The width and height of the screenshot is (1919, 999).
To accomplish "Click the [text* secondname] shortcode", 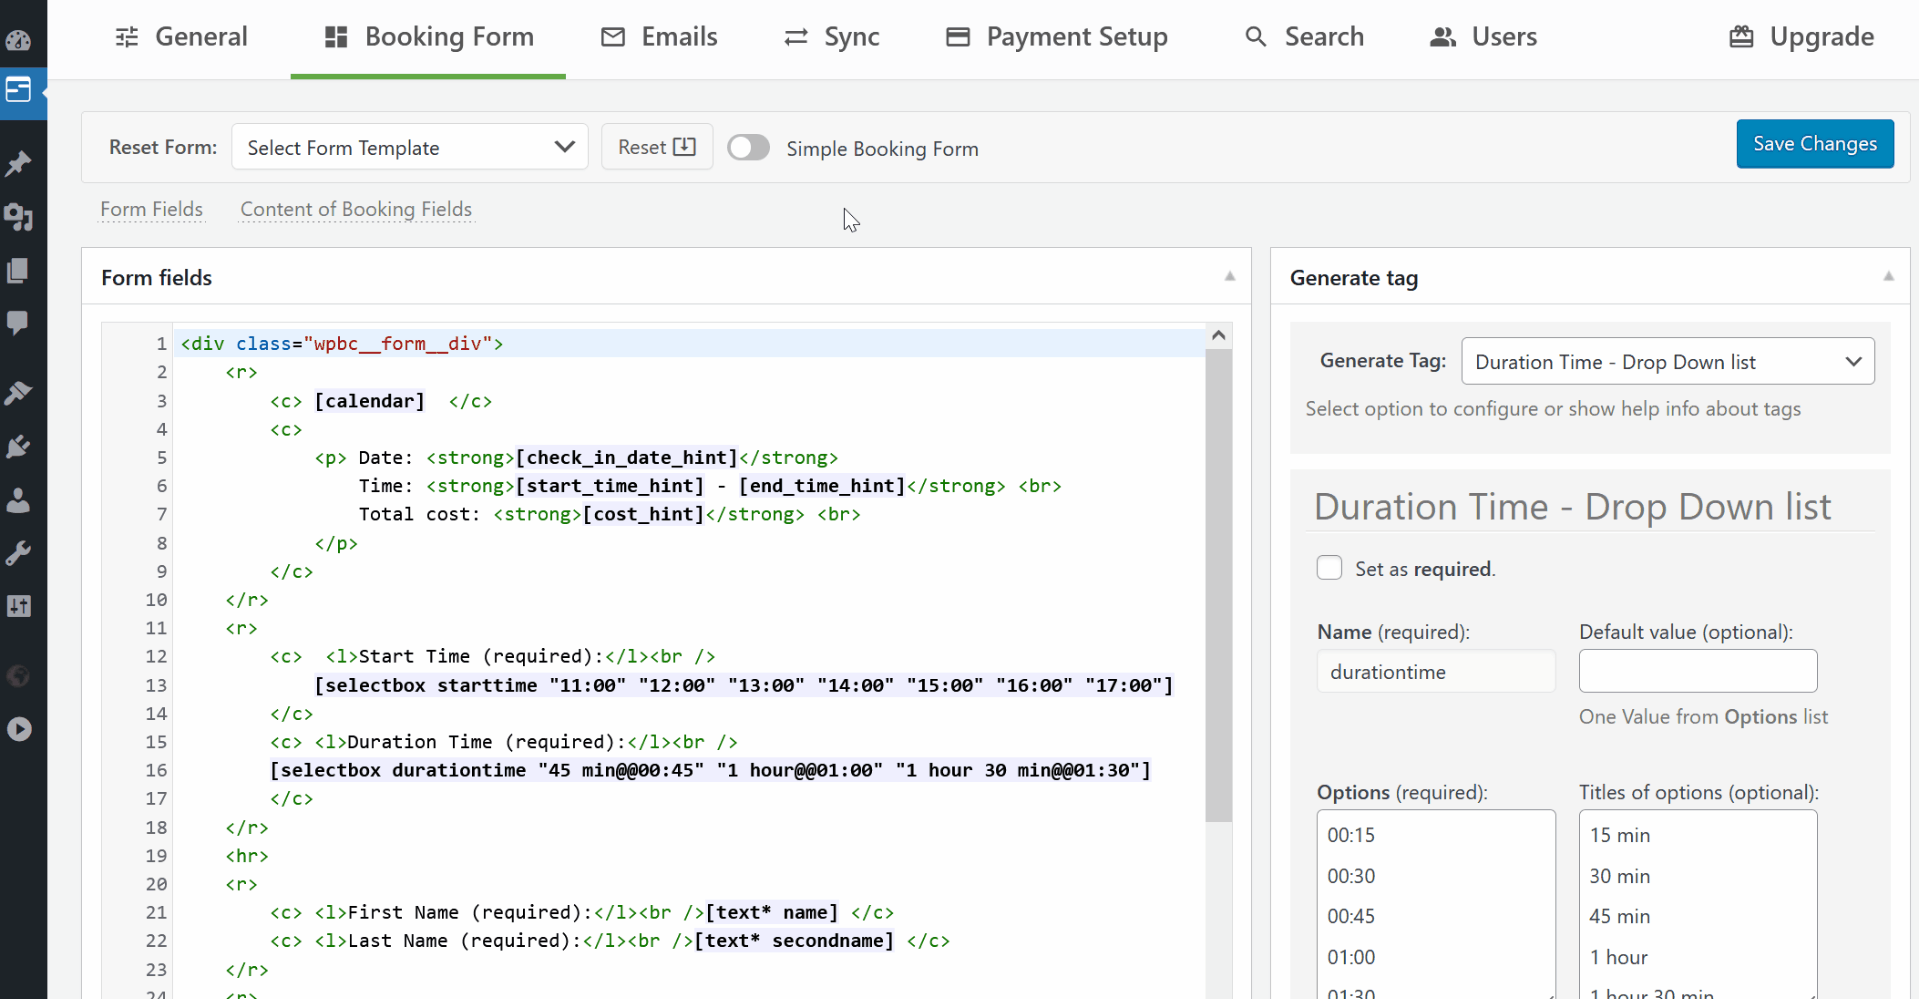I will (794, 940).
